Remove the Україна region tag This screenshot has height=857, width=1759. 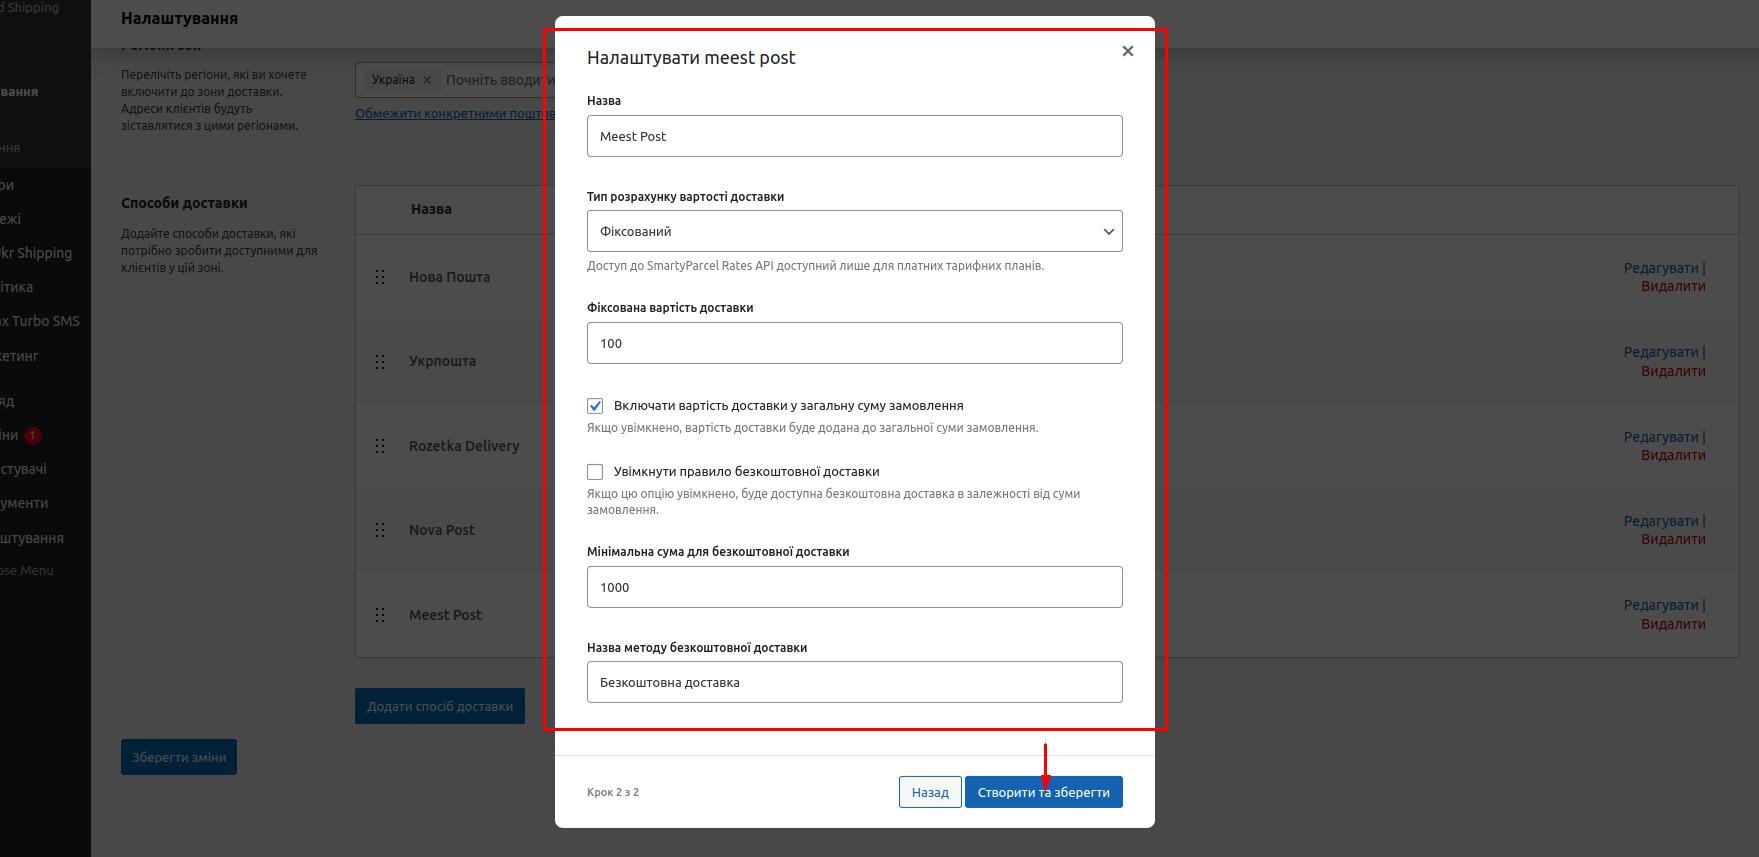pos(427,80)
